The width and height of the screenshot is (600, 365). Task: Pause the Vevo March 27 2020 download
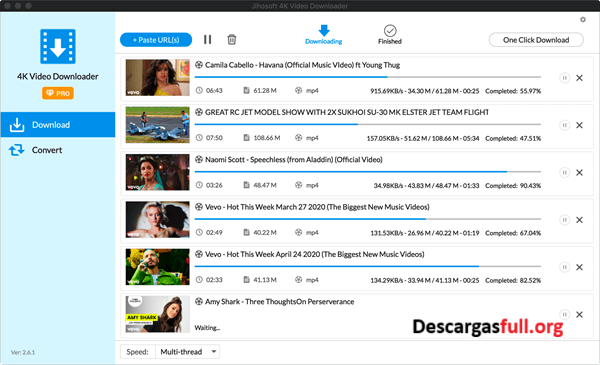click(x=564, y=220)
